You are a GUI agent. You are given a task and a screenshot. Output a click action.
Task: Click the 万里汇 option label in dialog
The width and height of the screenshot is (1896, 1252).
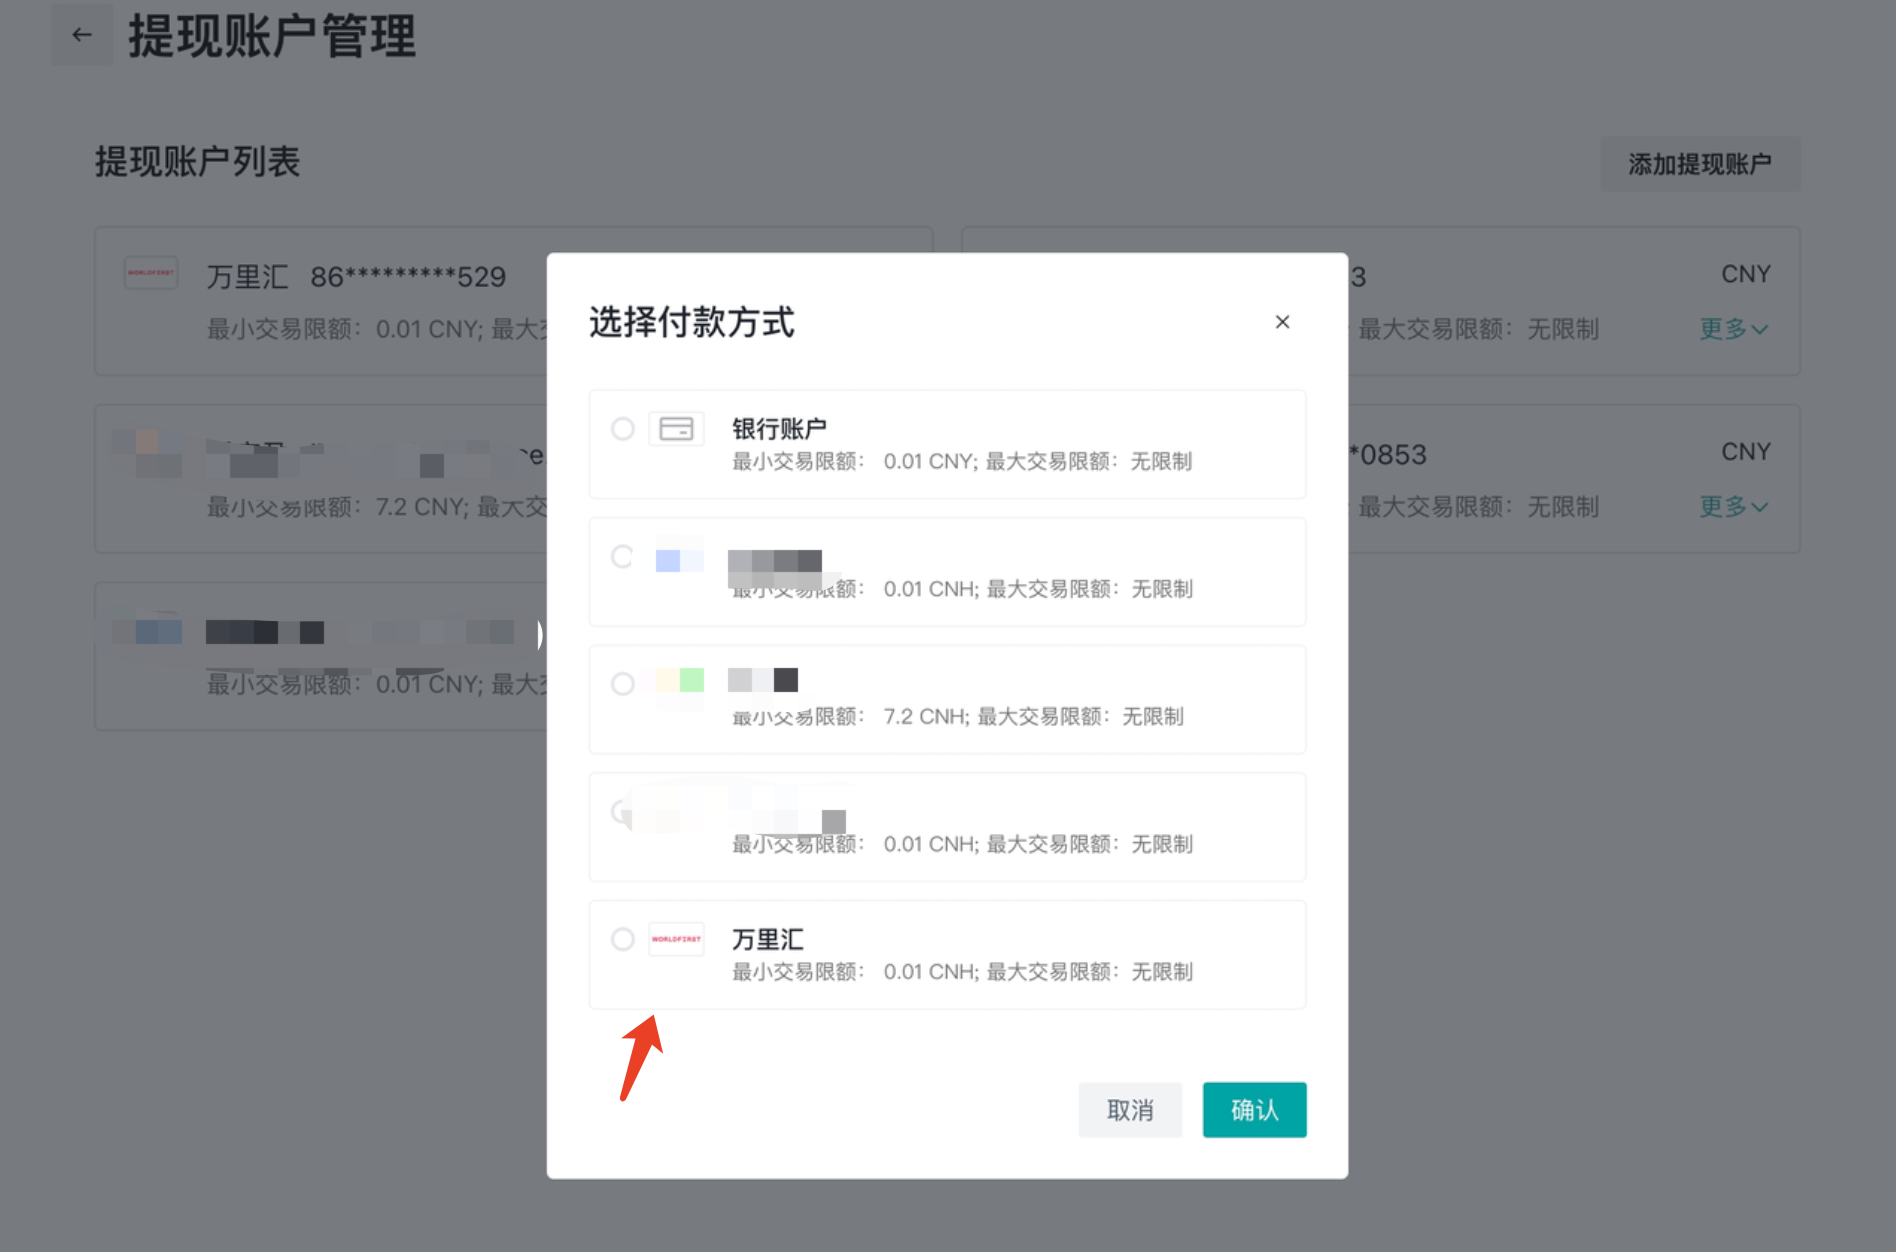coord(767,939)
